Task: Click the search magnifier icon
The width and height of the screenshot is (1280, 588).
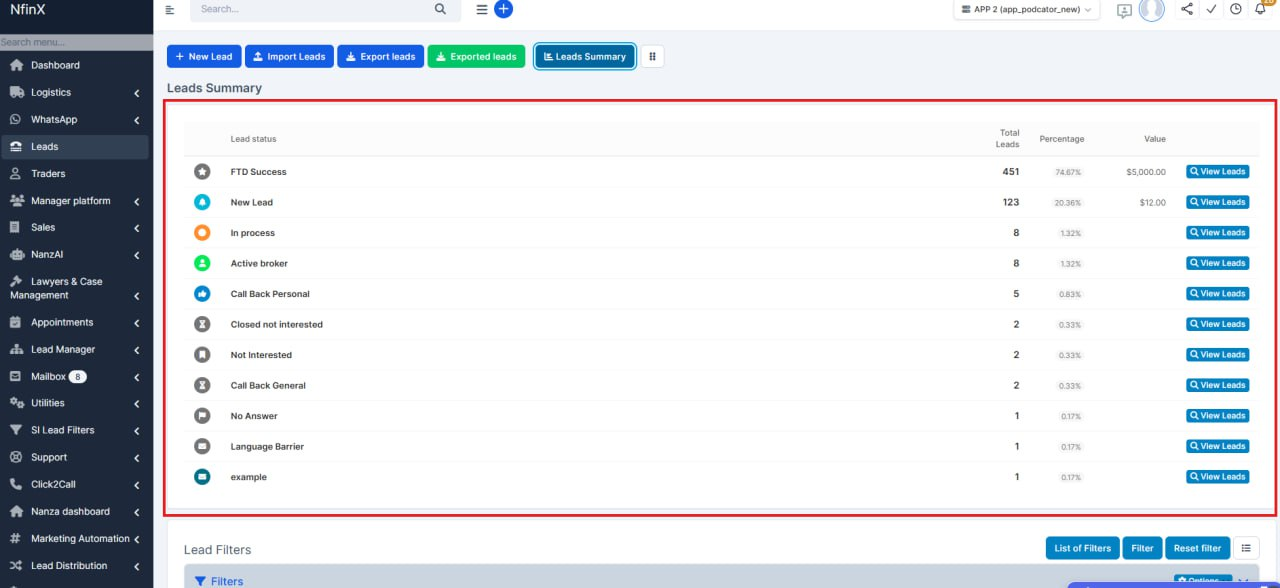Action: (440, 9)
